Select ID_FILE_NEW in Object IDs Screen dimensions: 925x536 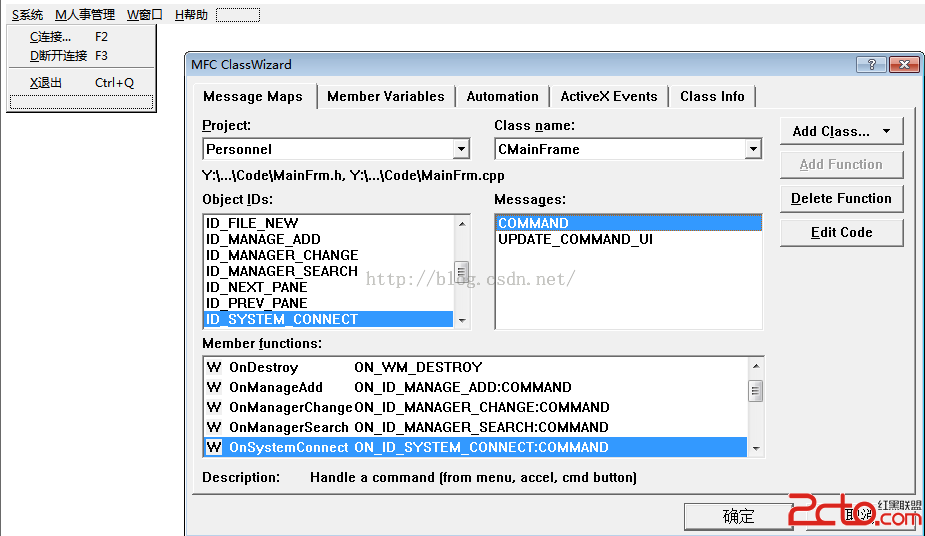coord(328,223)
